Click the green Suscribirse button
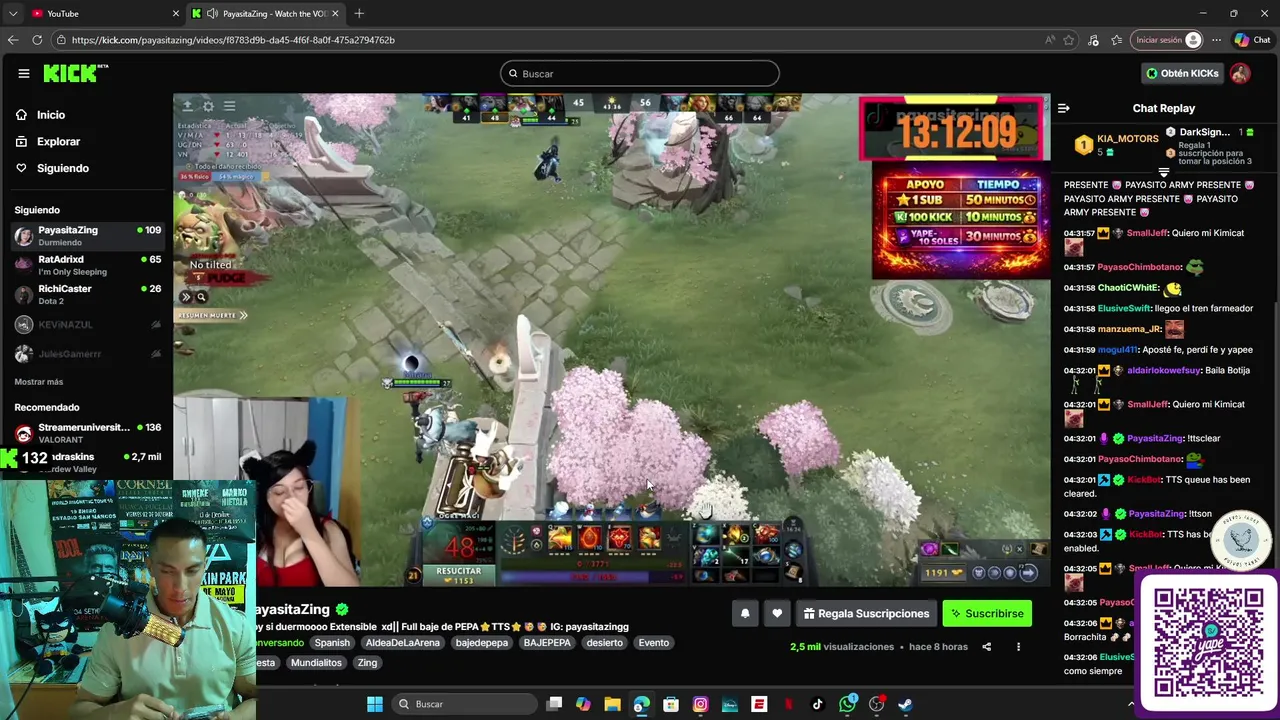This screenshot has height=720, width=1280. [x=987, y=614]
